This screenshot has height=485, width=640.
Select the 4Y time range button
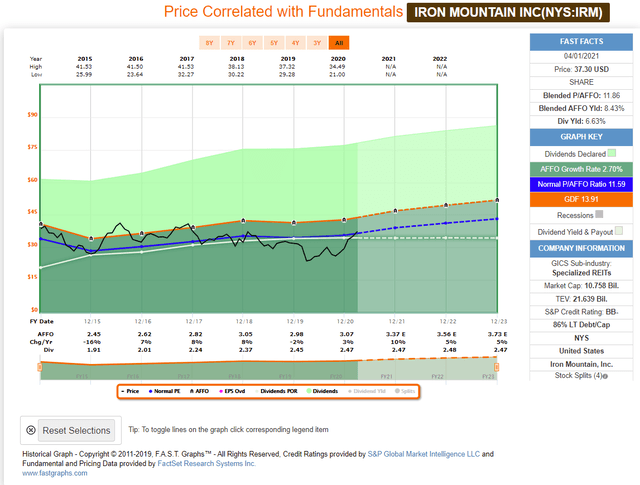pos(296,43)
